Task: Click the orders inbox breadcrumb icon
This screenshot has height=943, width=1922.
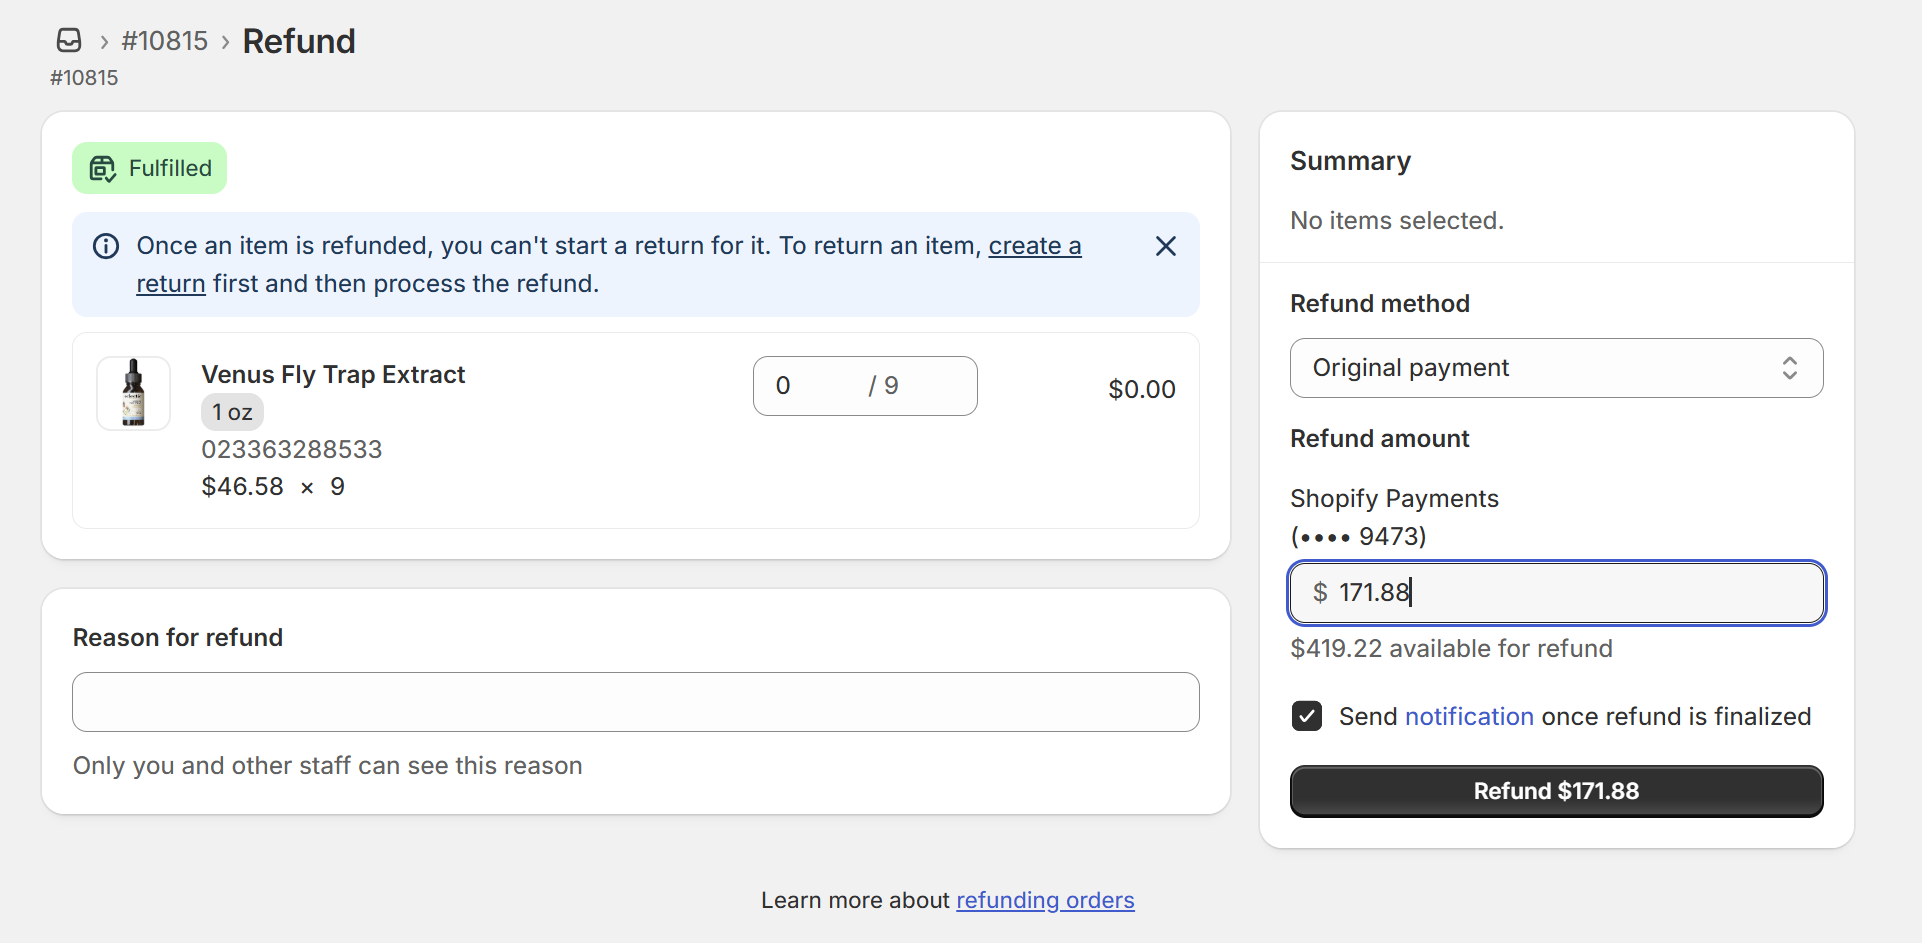Action: pos(69,40)
